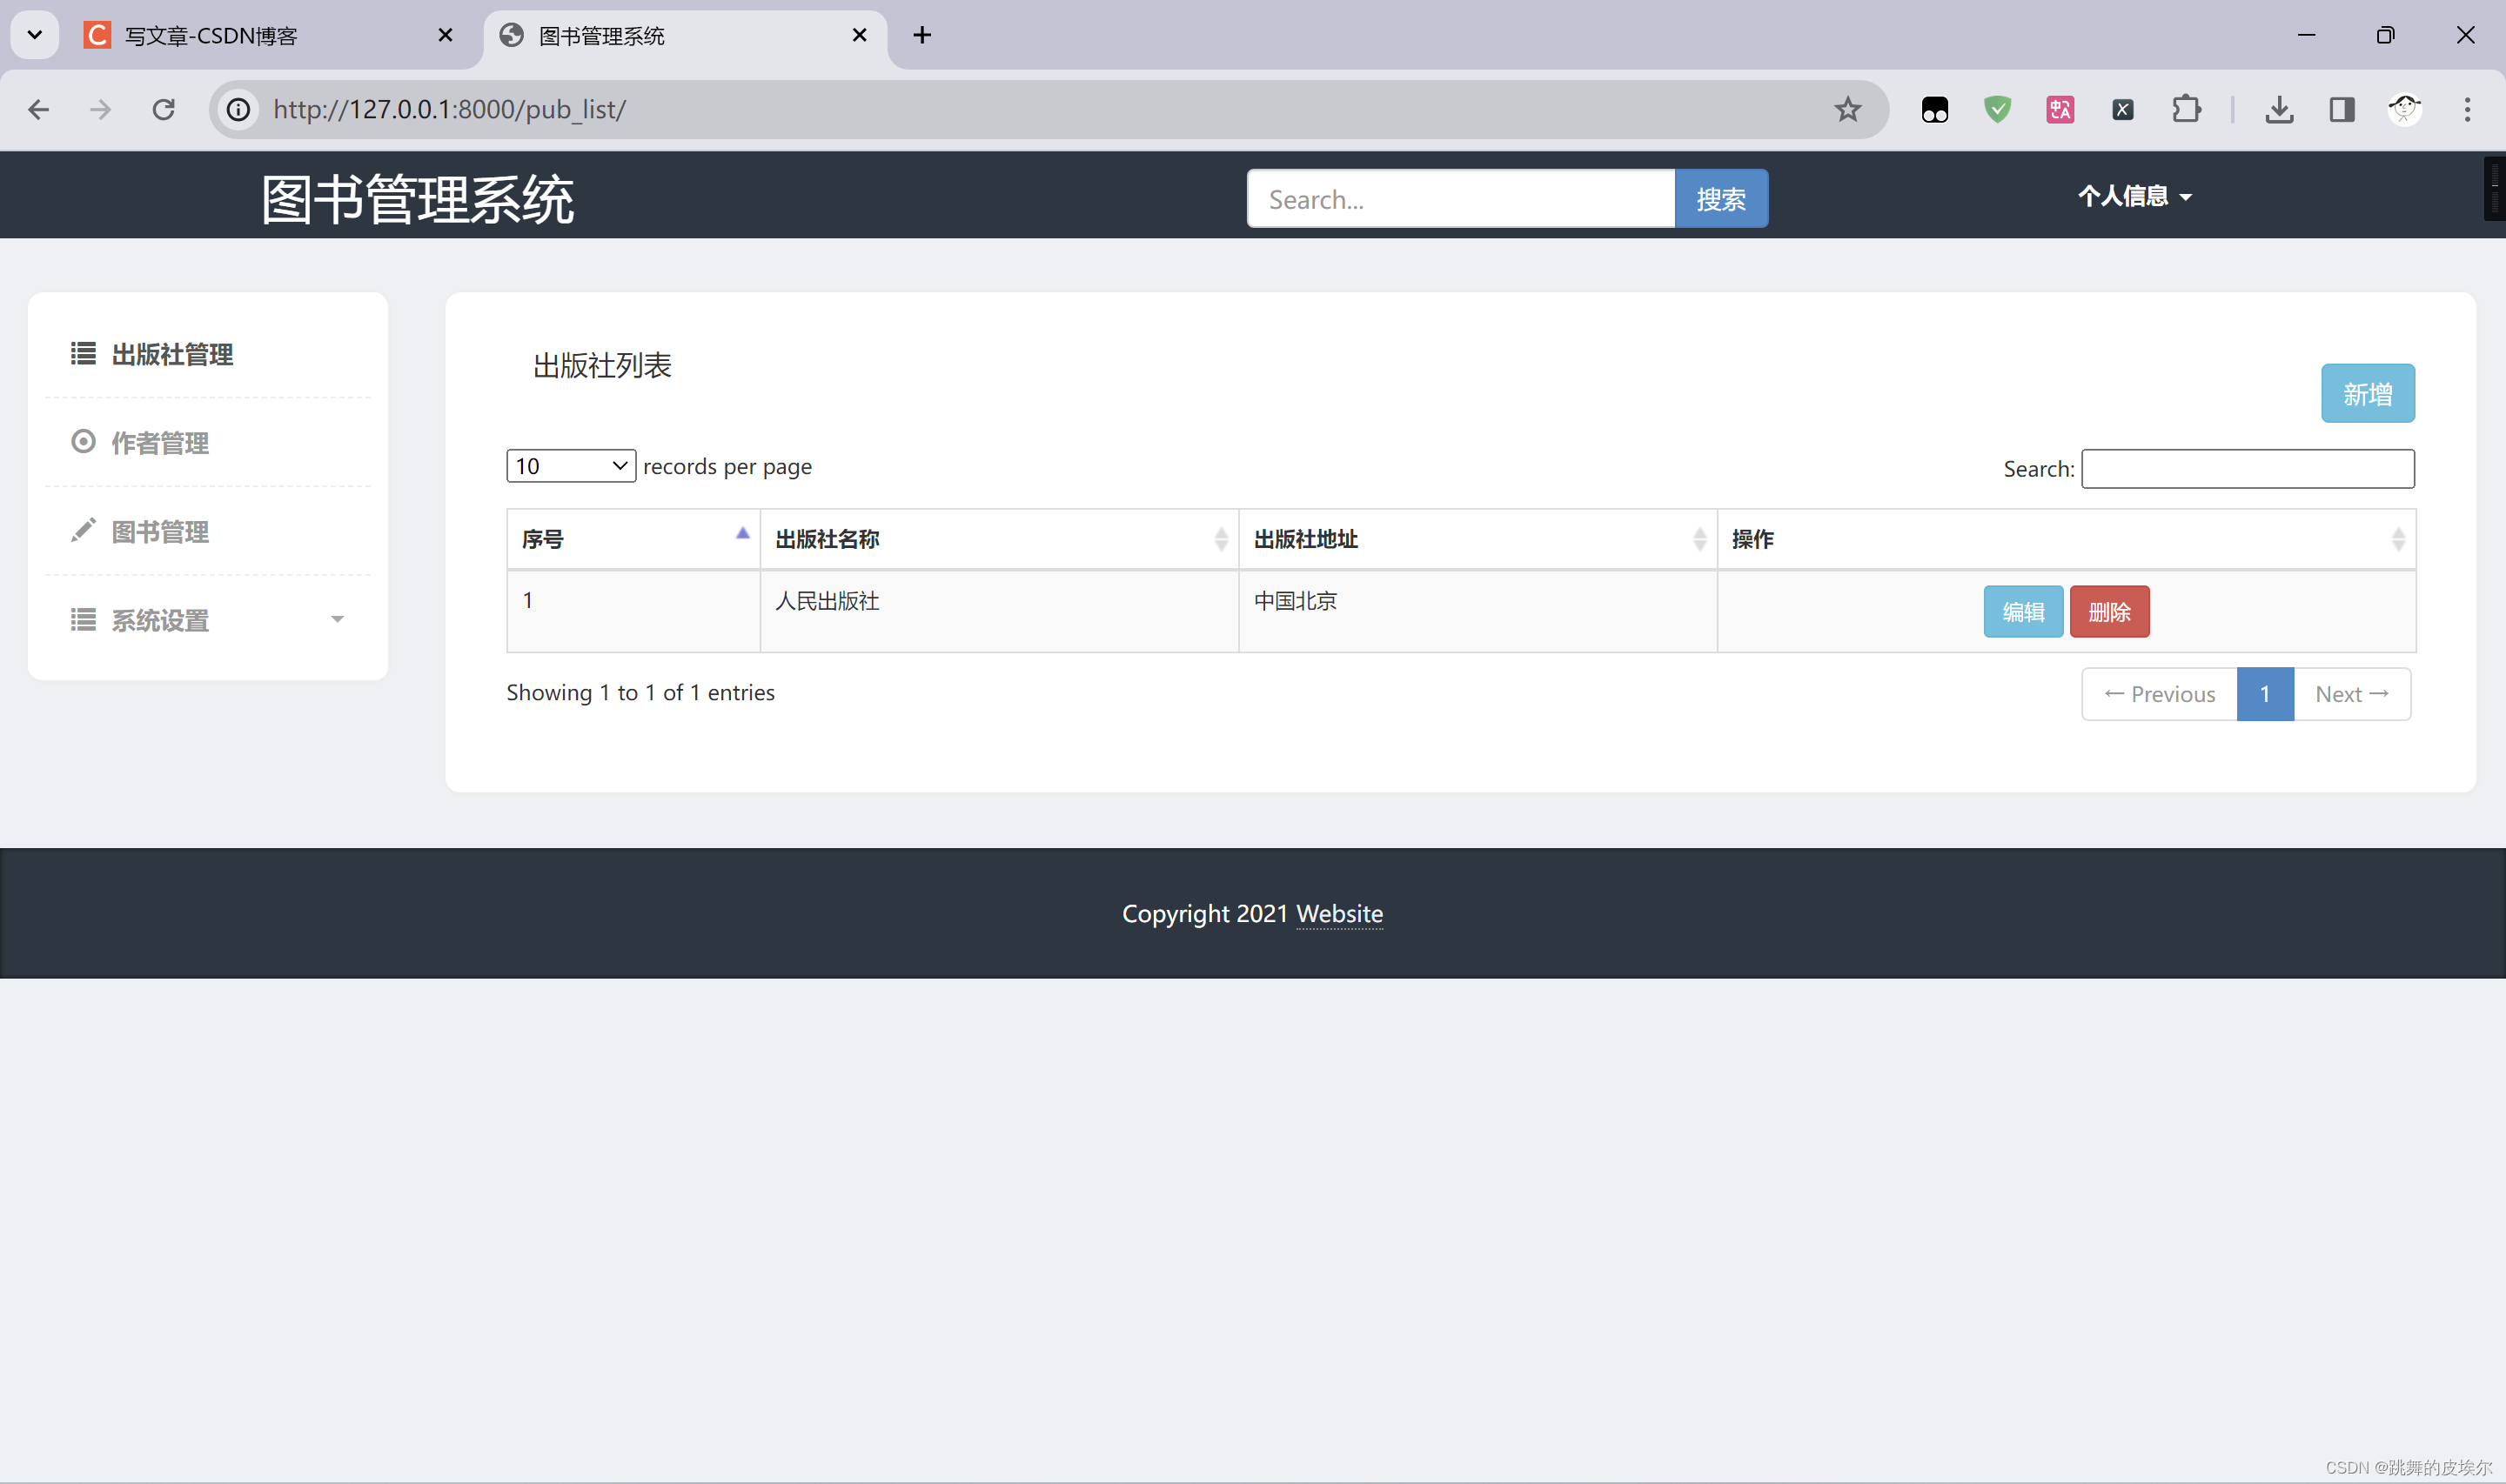The height and width of the screenshot is (1484, 2506).
Task: Expand the 个人信息 dropdown menu
Action: [x=2134, y=196]
